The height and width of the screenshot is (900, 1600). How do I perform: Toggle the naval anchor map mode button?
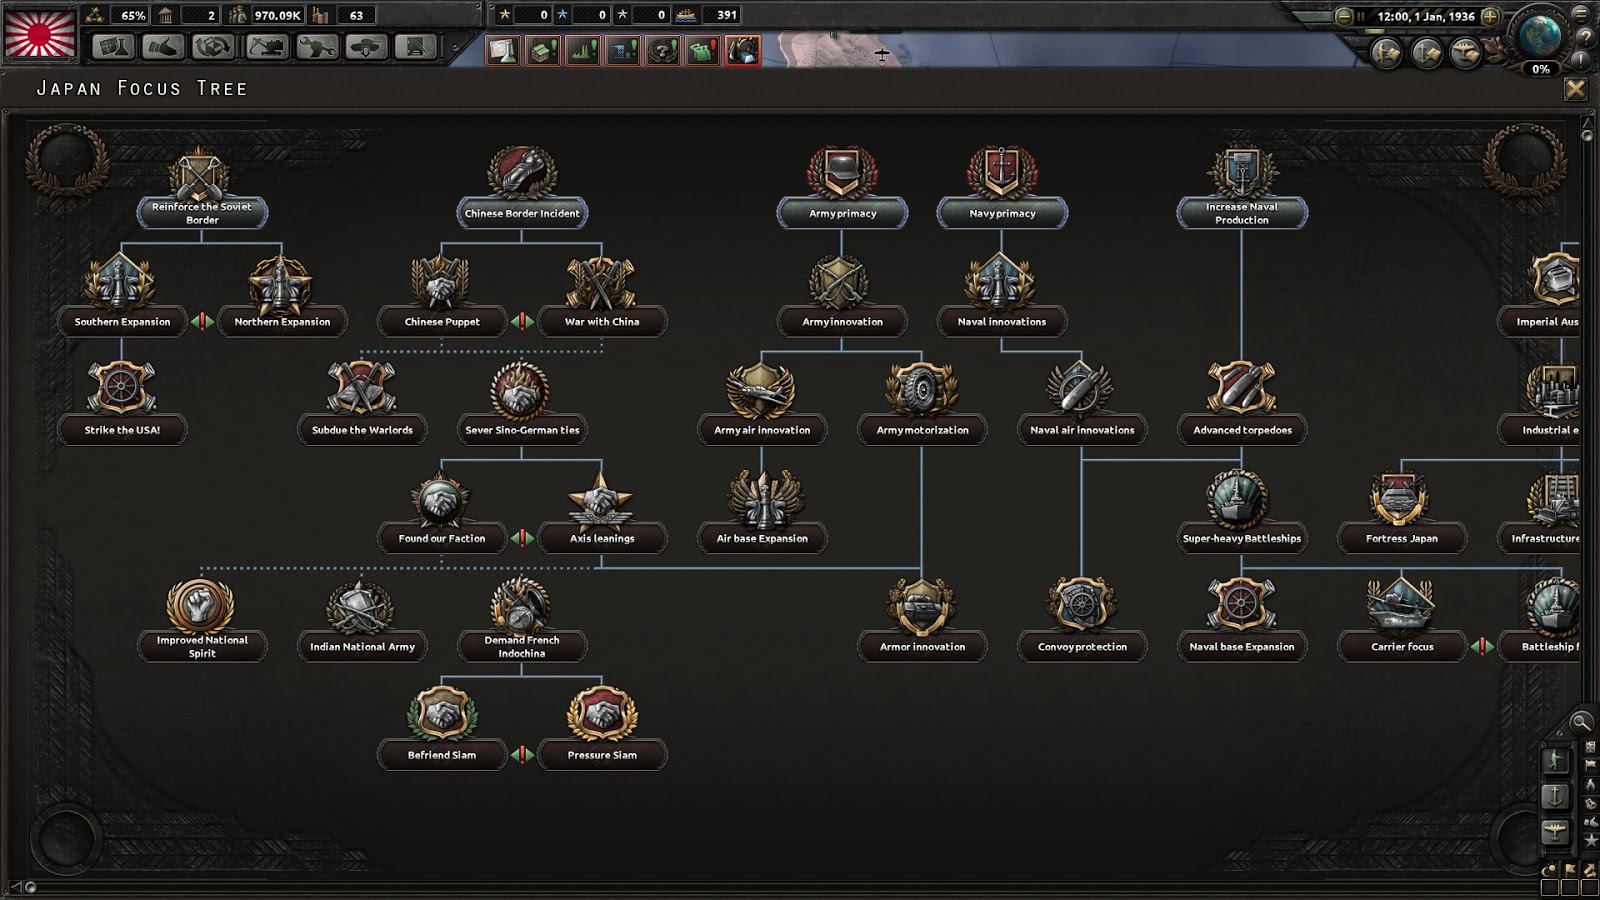1555,796
